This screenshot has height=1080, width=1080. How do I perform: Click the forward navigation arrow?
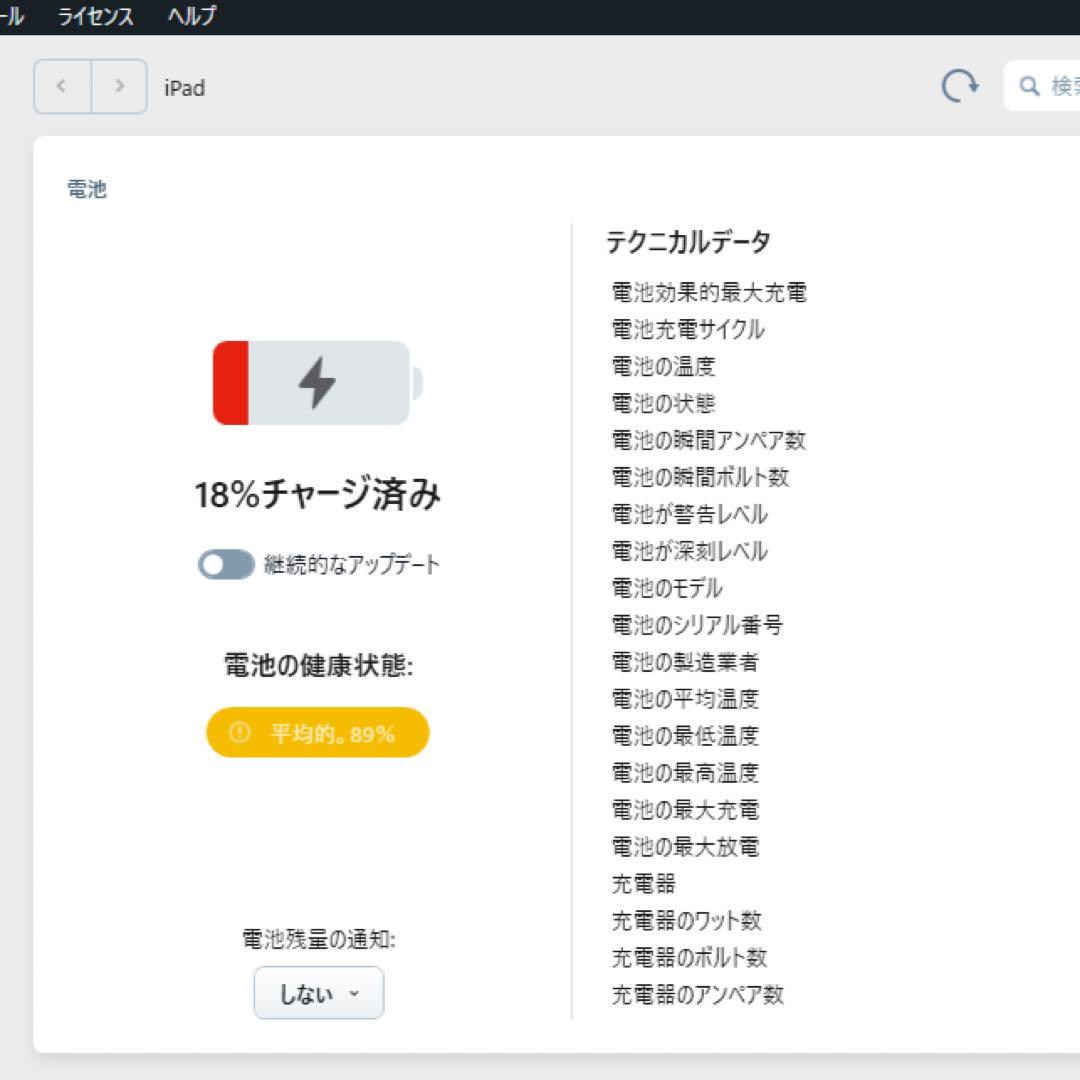pyautogui.click(x=120, y=86)
